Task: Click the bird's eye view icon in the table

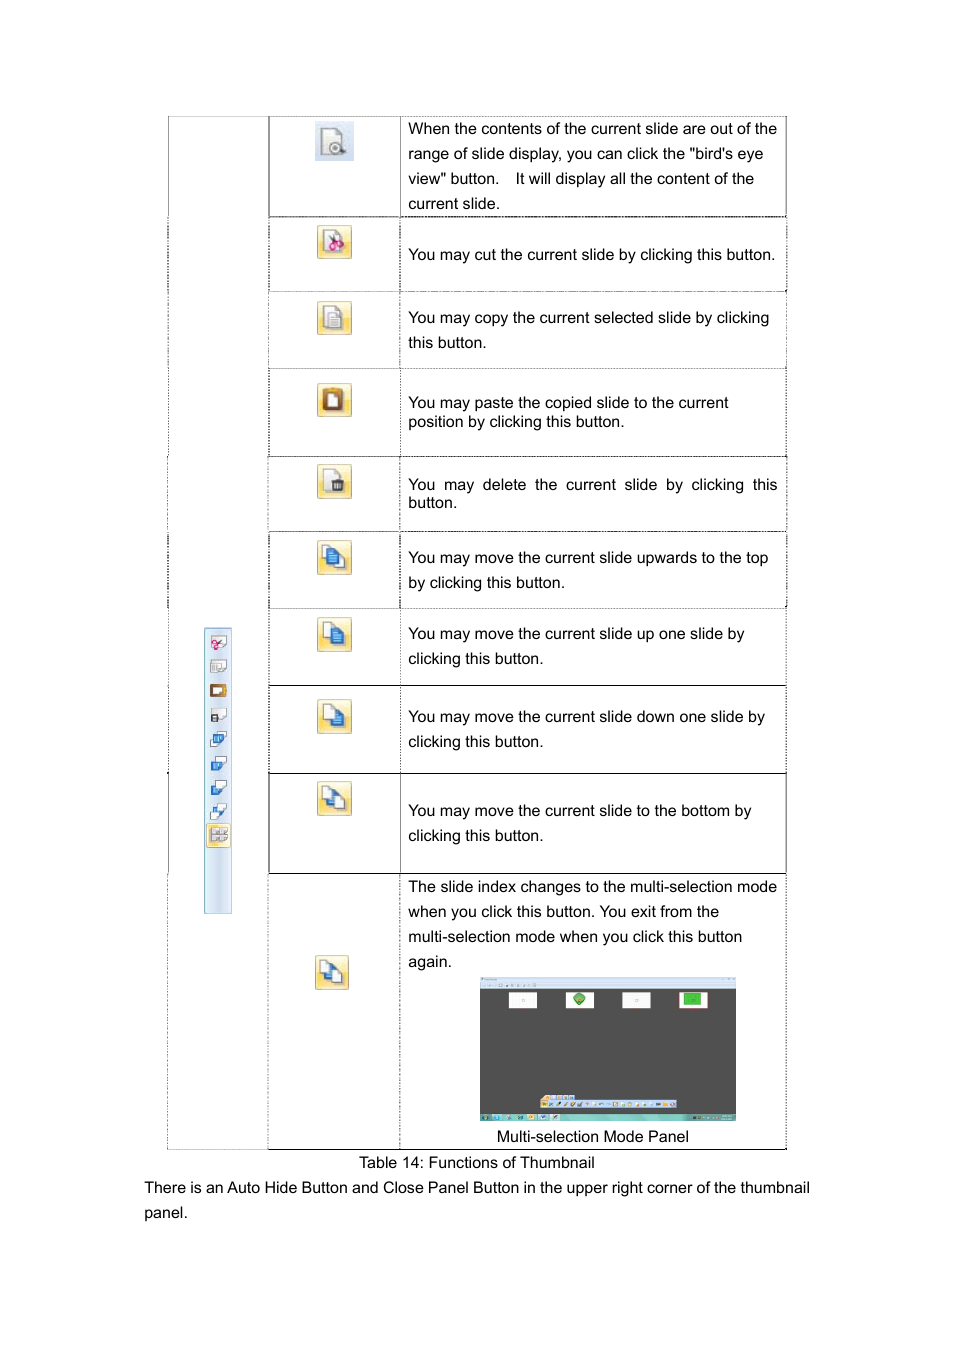Action: [334, 142]
